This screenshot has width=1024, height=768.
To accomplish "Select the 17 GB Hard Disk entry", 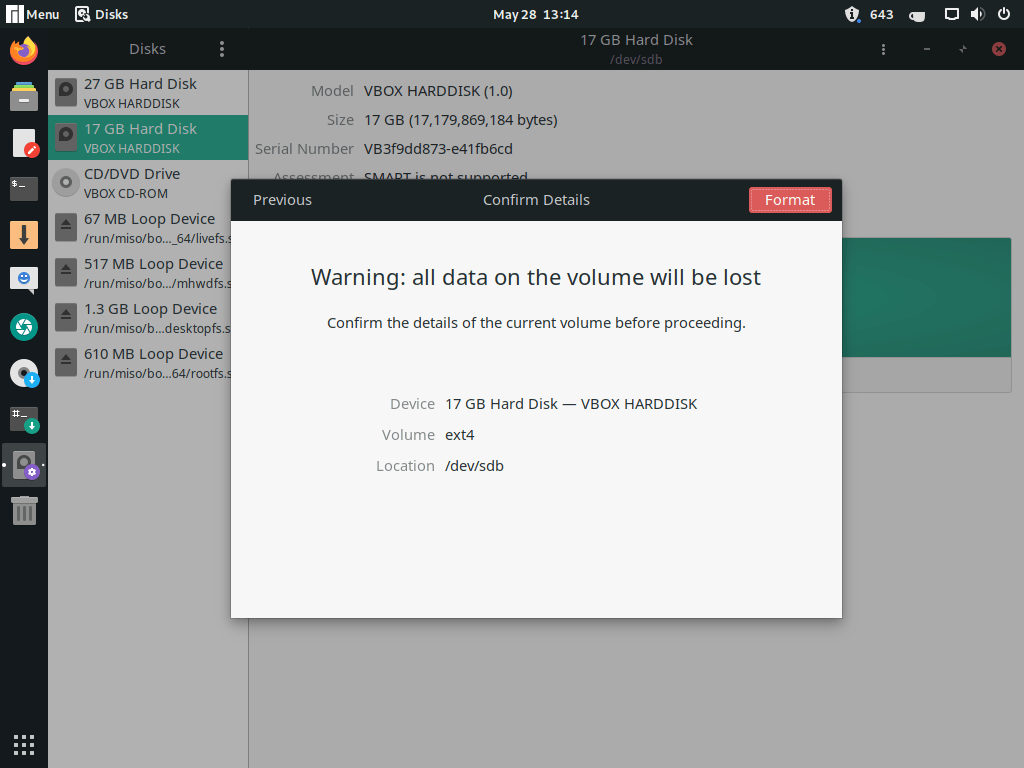I will pyautogui.click(x=148, y=138).
